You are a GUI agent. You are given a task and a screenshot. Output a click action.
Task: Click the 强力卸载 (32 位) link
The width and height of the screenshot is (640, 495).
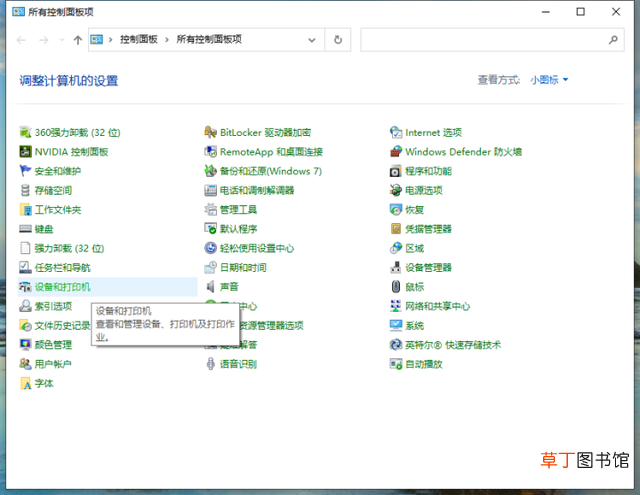pos(69,248)
